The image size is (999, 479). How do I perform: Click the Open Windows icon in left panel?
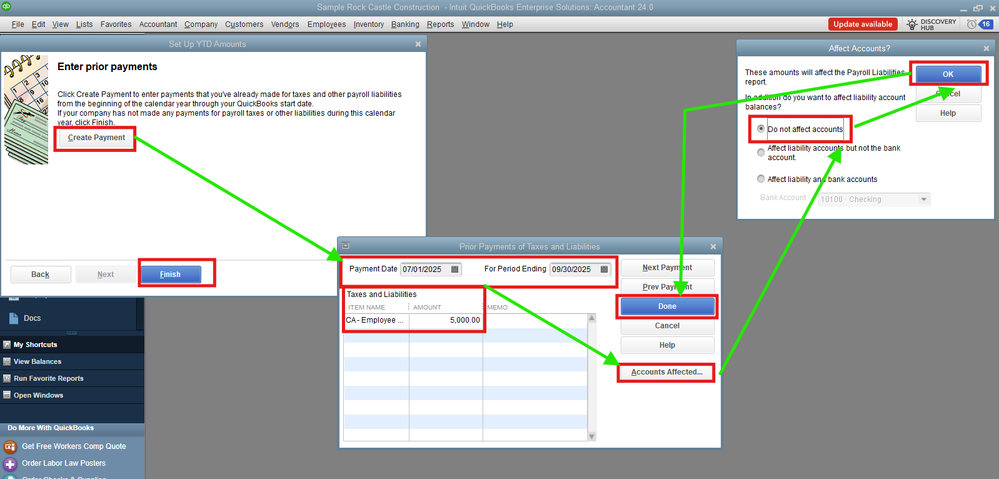click(x=6, y=395)
